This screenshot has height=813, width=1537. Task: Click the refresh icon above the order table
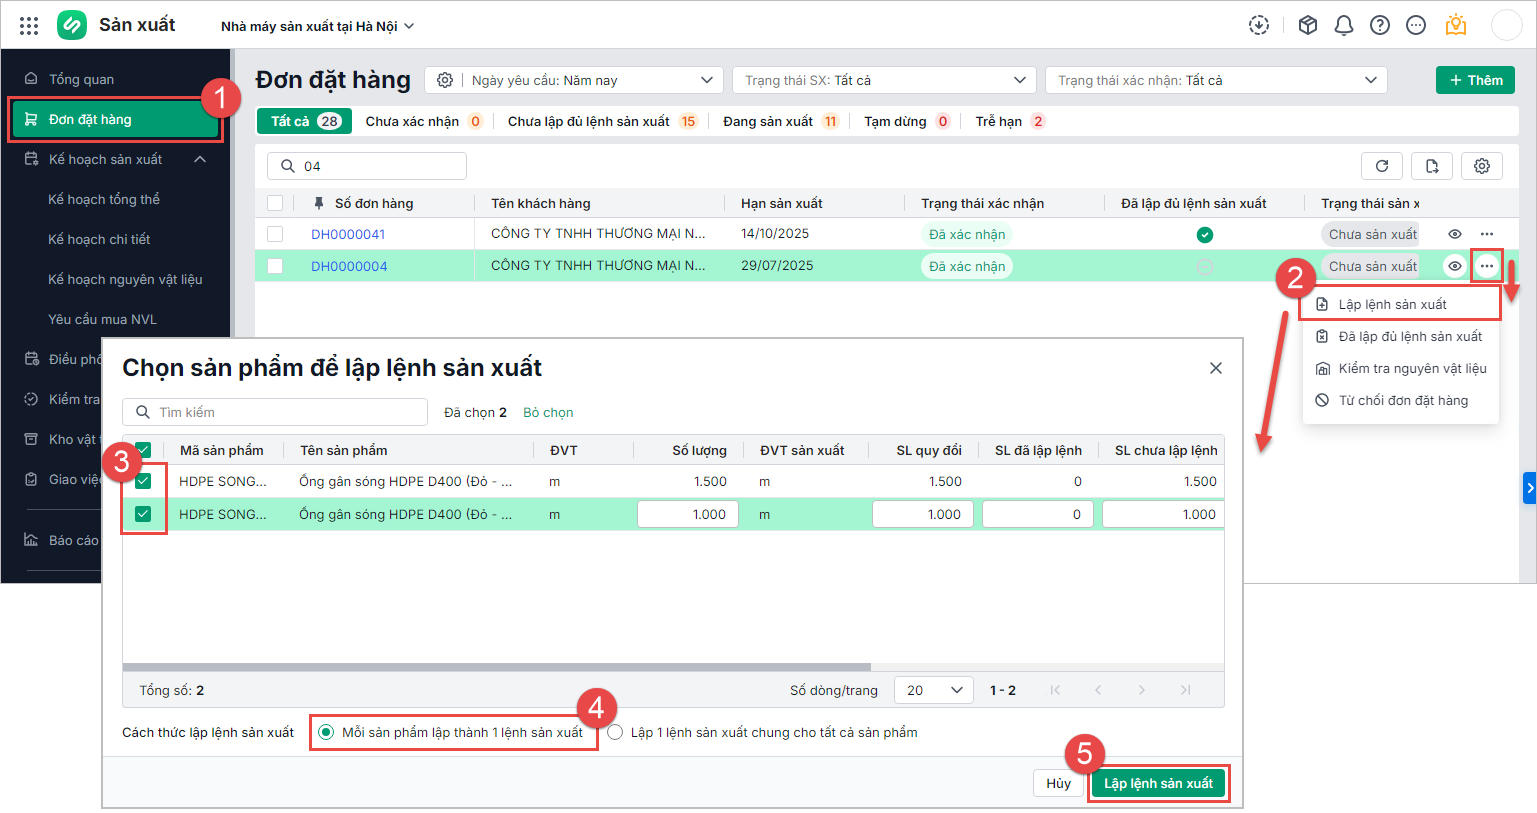pos(1382,166)
